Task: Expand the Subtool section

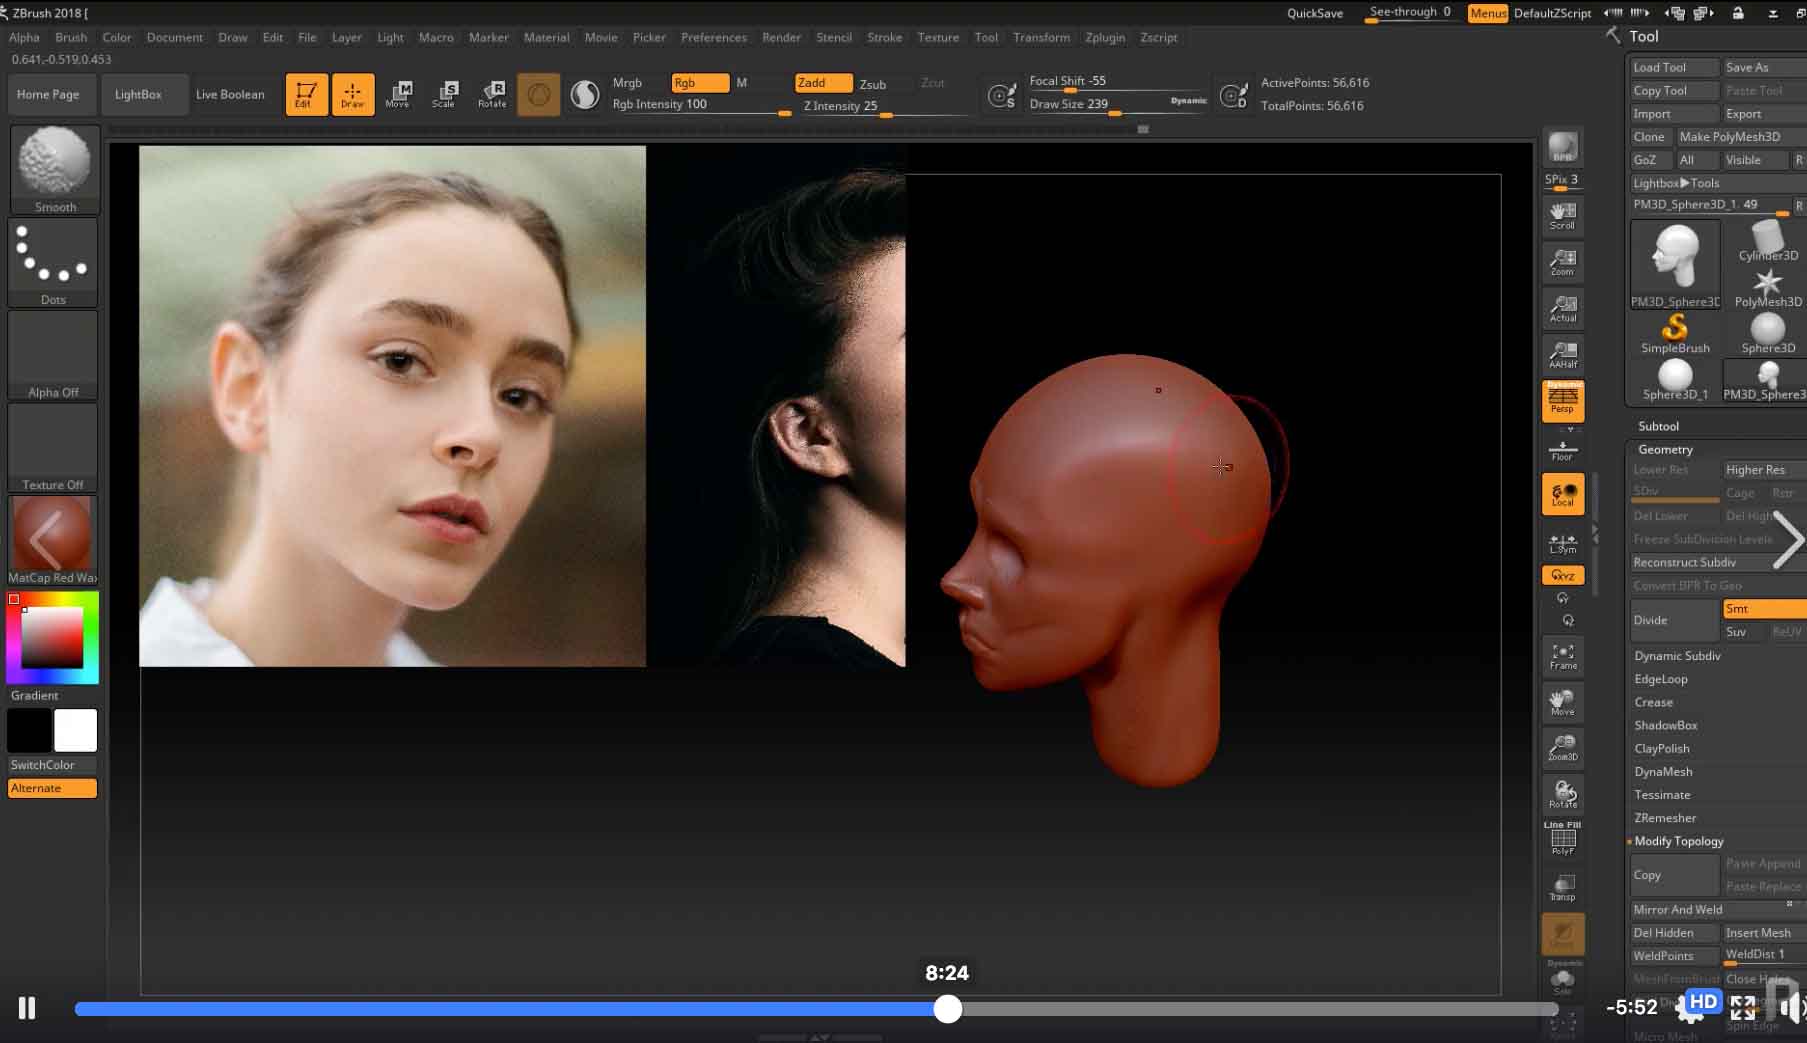Action: 1658,426
